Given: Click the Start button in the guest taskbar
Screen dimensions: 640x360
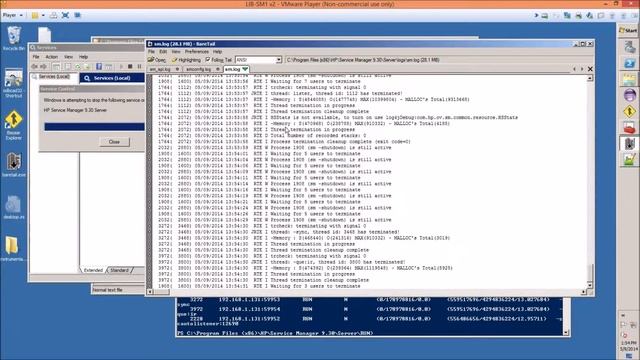Looking at the screenshot, I should click(629, 31).
